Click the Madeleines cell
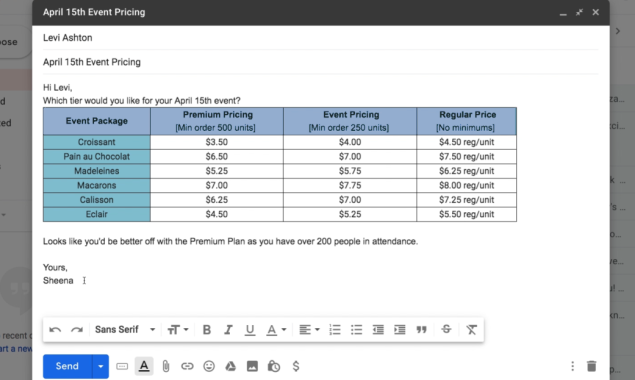Image resolution: width=635 pixels, height=380 pixels. pos(97,171)
